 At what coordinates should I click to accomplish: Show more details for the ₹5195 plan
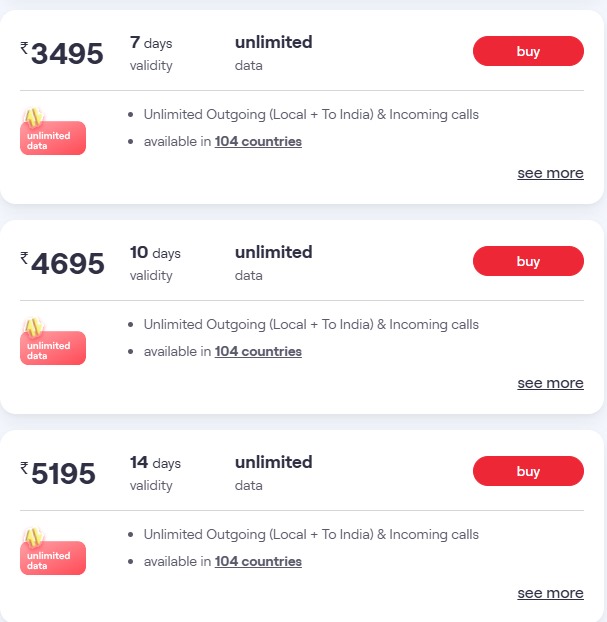[550, 593]
